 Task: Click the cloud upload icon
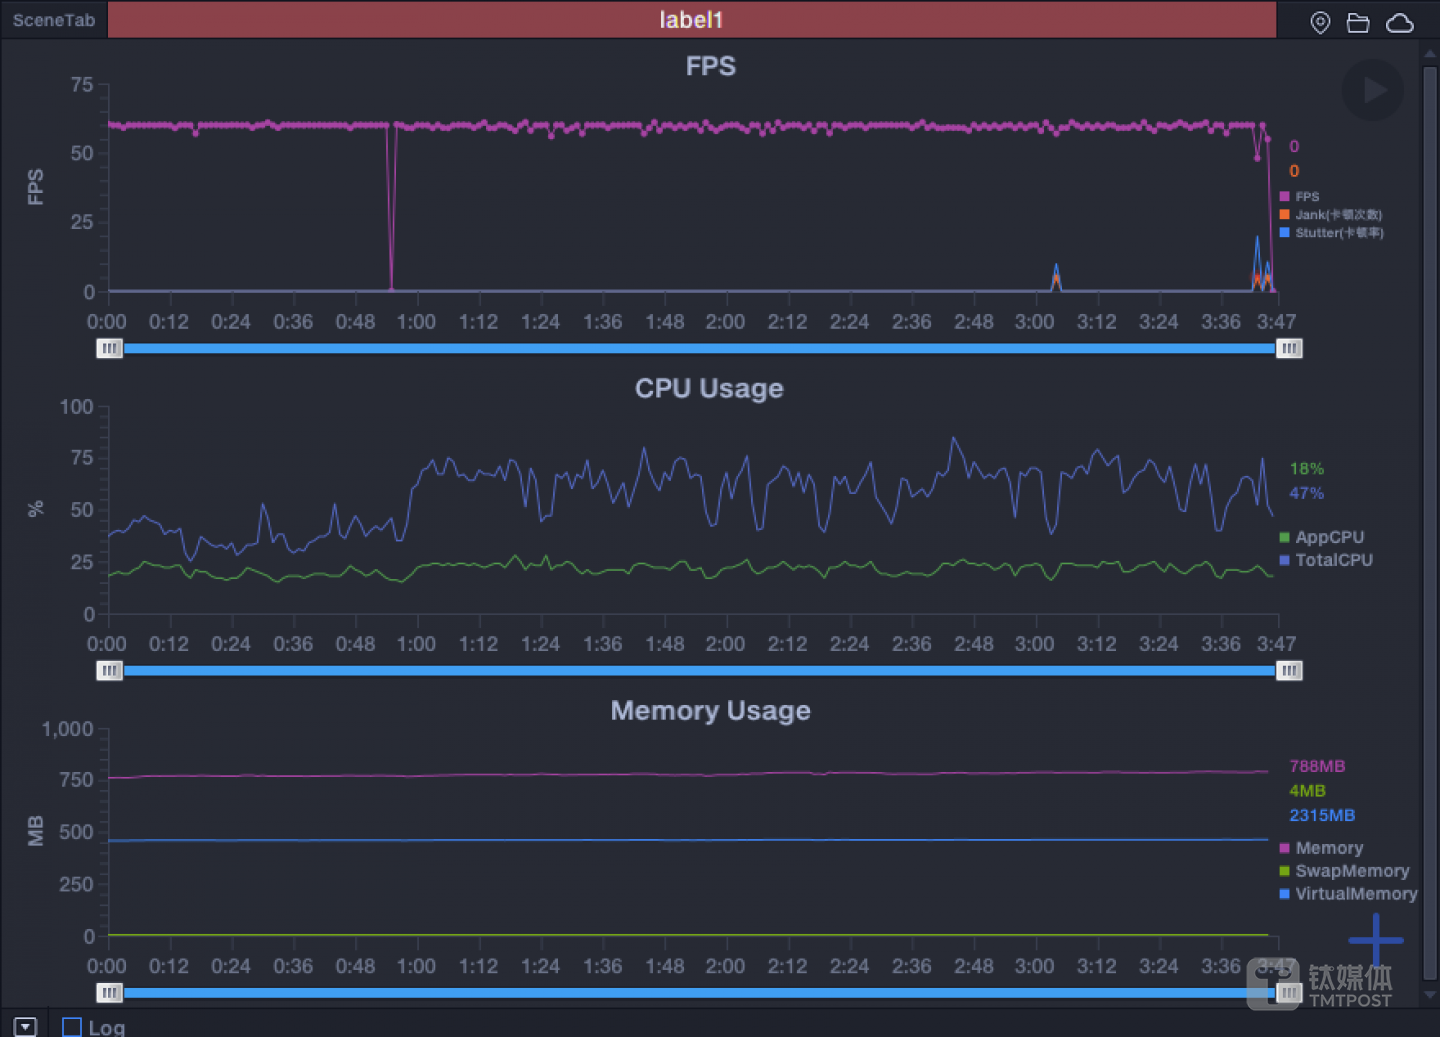pos(1399,22)
